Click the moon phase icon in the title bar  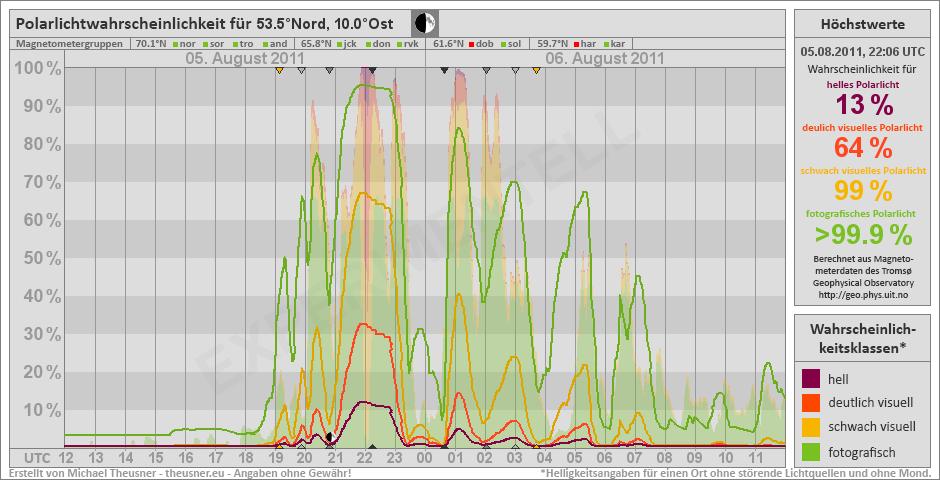pos(425,23)
